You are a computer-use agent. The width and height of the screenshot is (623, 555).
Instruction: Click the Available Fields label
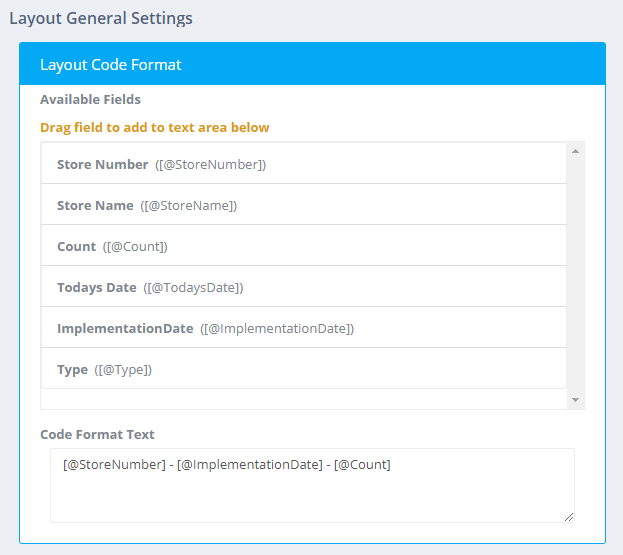click(x=90, y=99)
